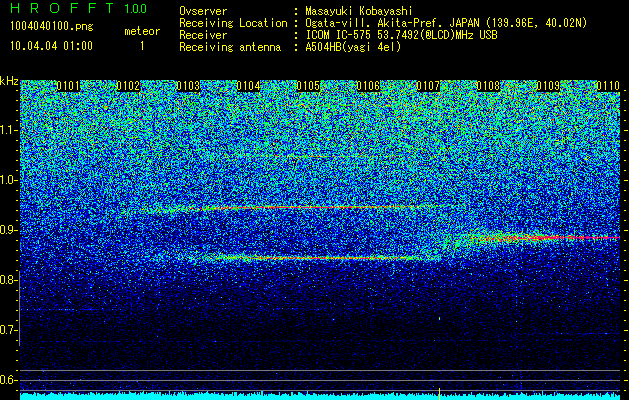
Task: Select the 1.1 kHz axis label
Action: (9, 130)
